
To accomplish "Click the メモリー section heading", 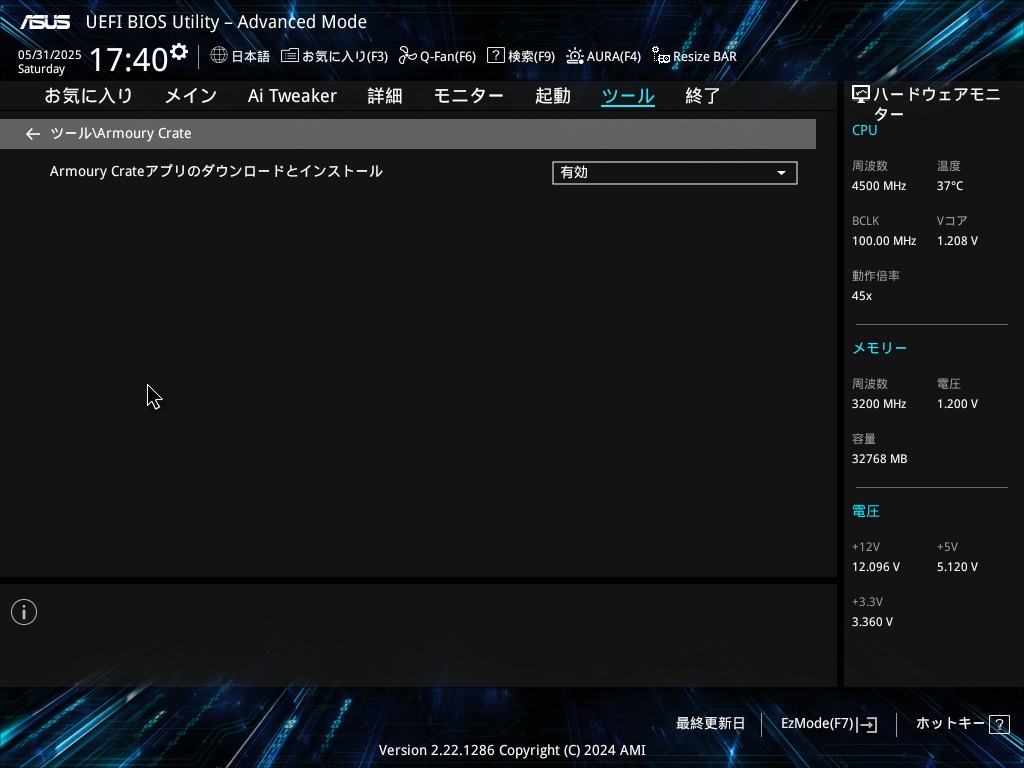I will [x=880, y=348].
